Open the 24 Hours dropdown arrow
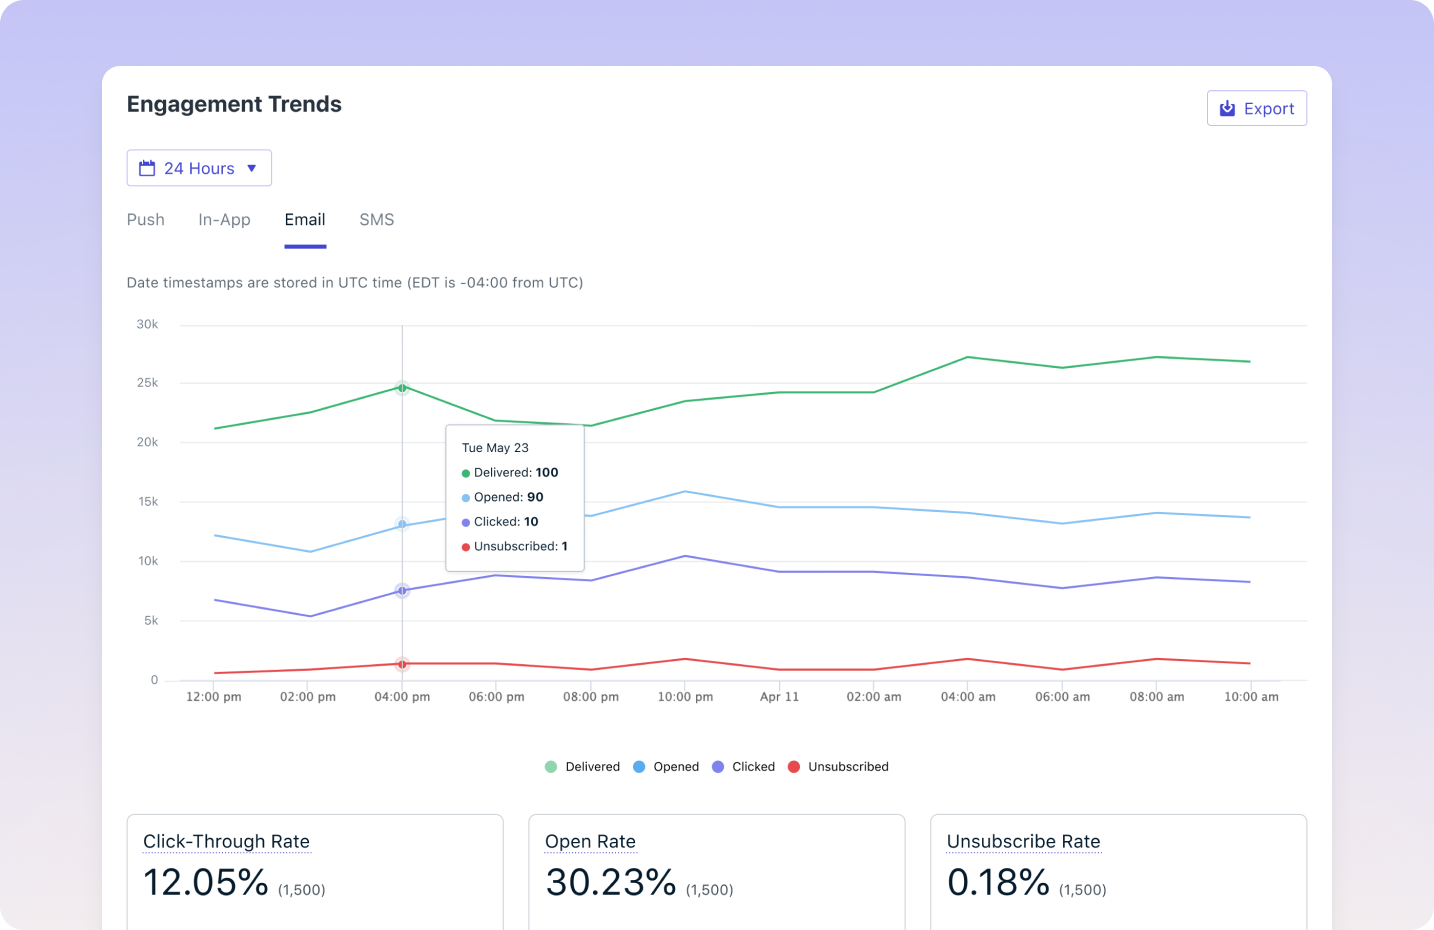Screen dimensions: 1434x930 click(252, 168)
